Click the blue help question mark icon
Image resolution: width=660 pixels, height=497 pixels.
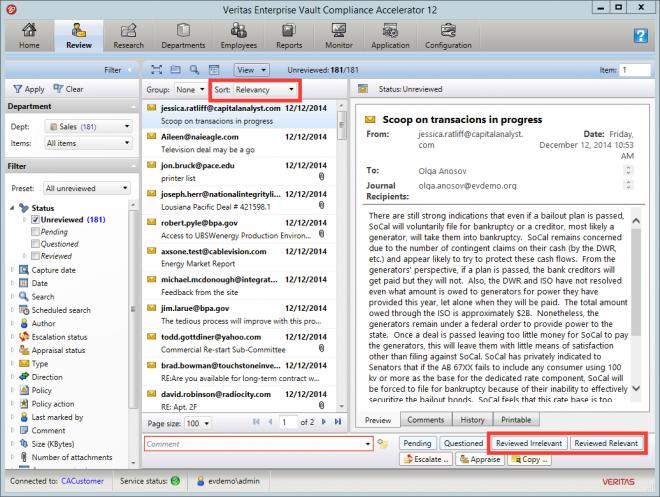pos(640,36)
